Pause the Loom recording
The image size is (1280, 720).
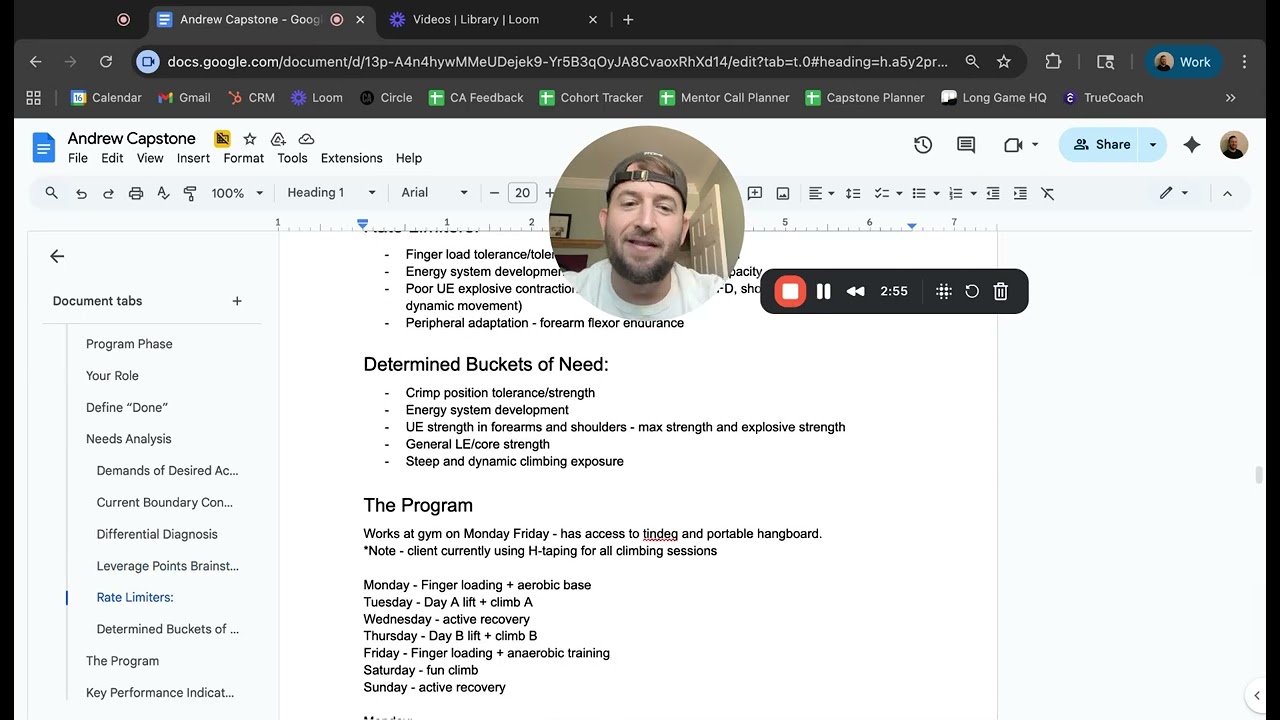pyautogui.click(x=823, y=291)
